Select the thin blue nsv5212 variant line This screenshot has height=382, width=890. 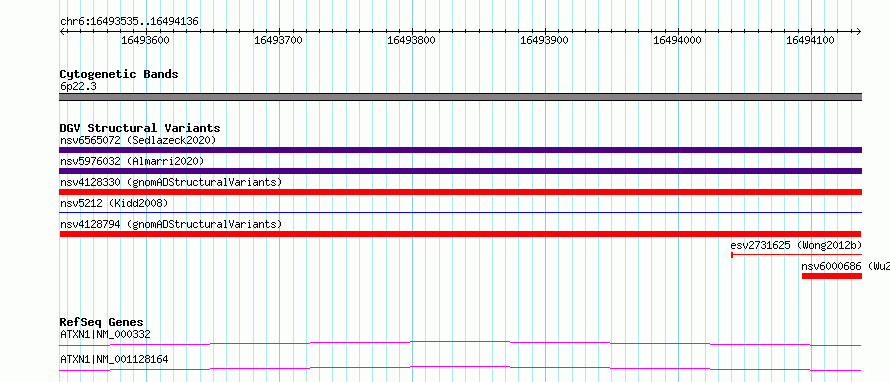click(460, 212)
